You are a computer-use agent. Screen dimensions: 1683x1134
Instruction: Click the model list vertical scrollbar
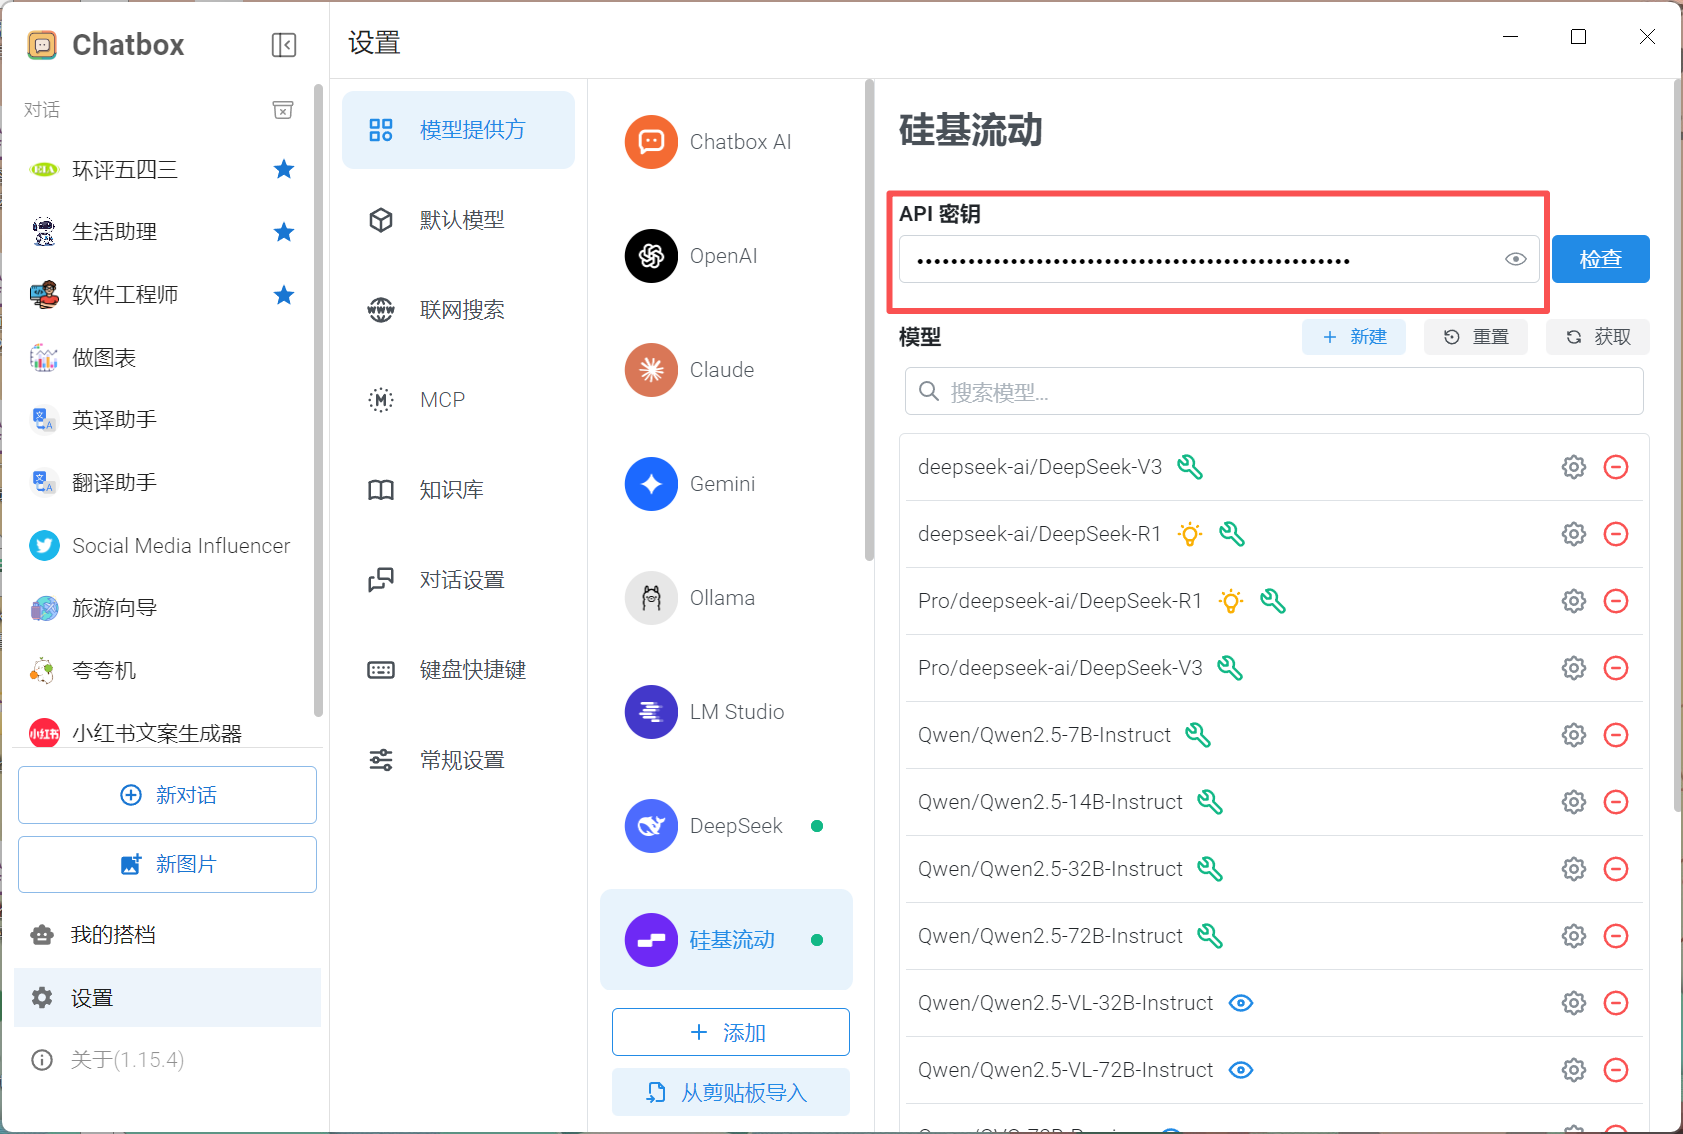coord(1677,450)
